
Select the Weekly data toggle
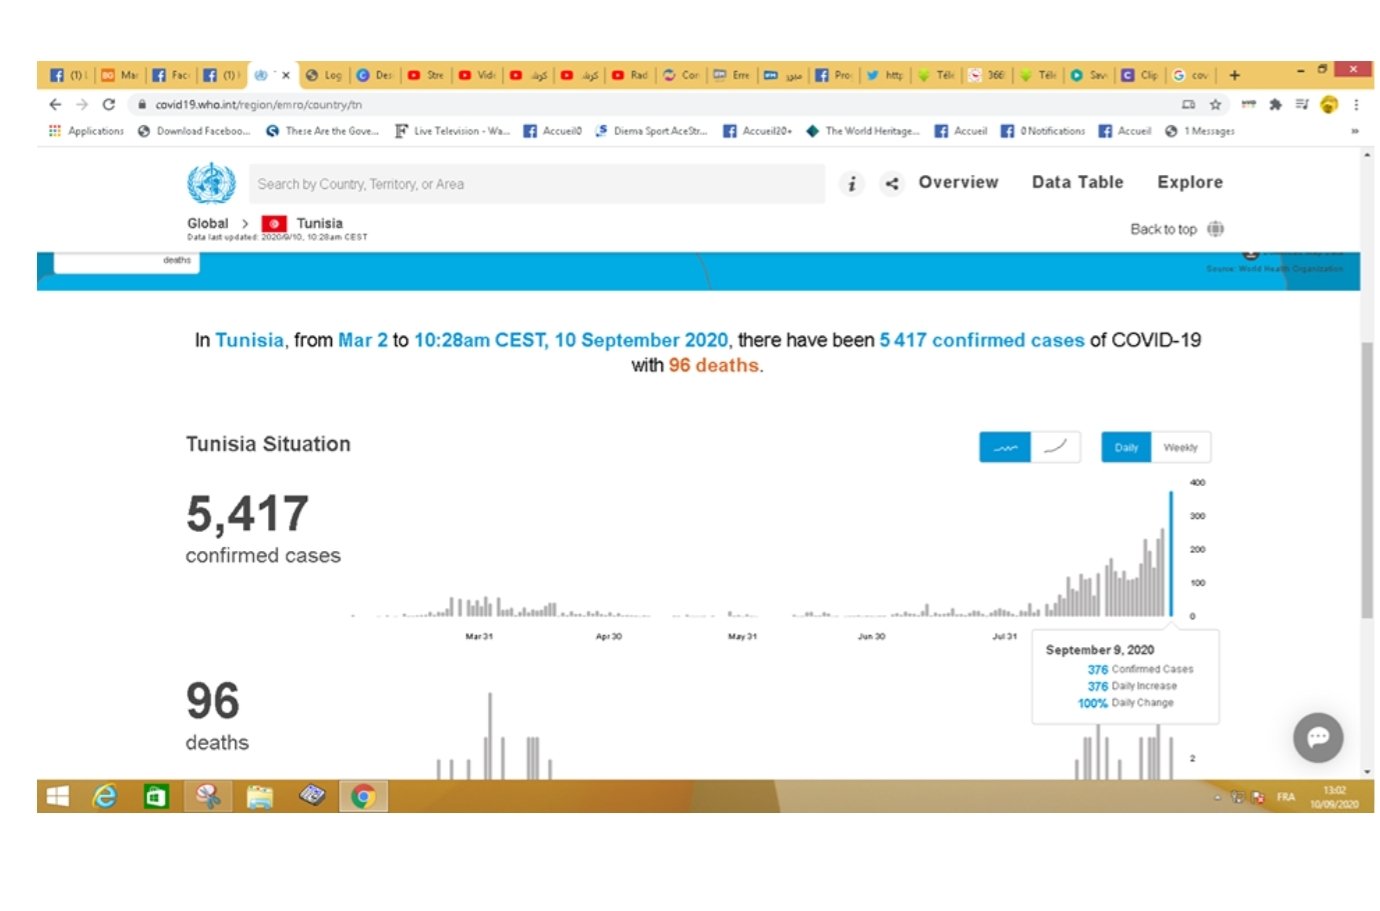(x=1180, y=448)
